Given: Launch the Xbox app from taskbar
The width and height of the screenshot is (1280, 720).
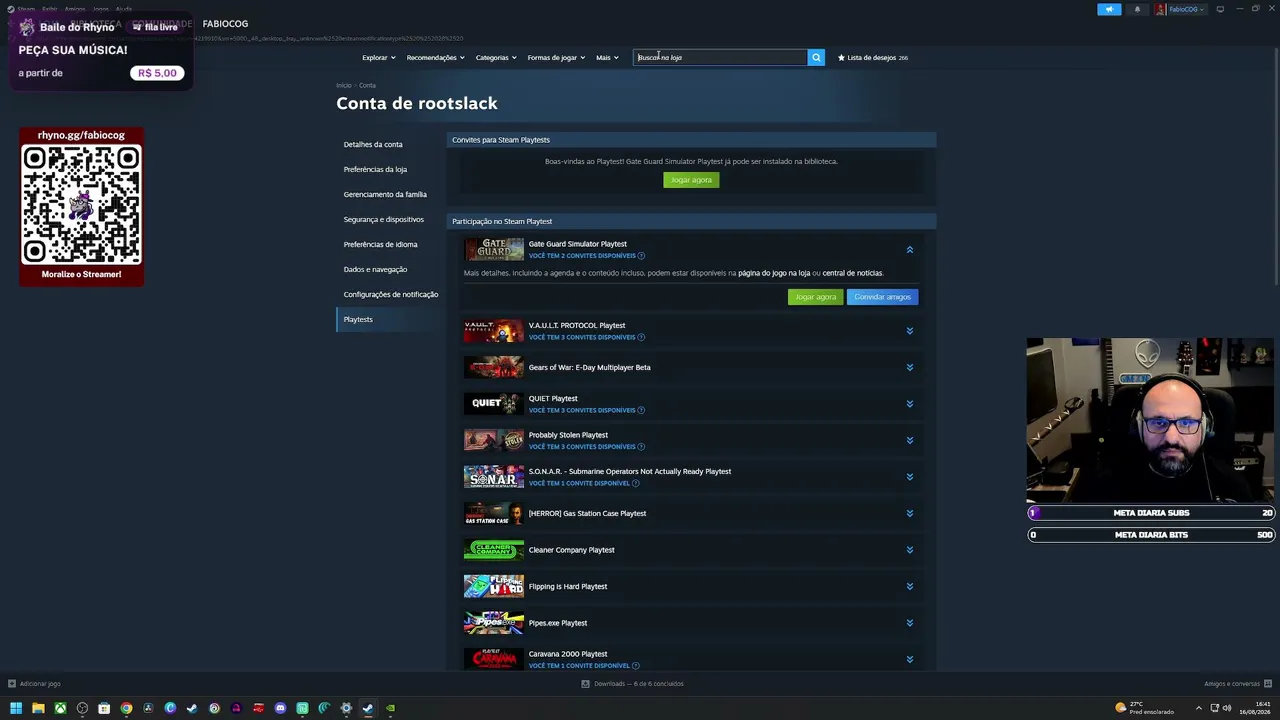Looking at the screenshot, I should tap(60, 708).
